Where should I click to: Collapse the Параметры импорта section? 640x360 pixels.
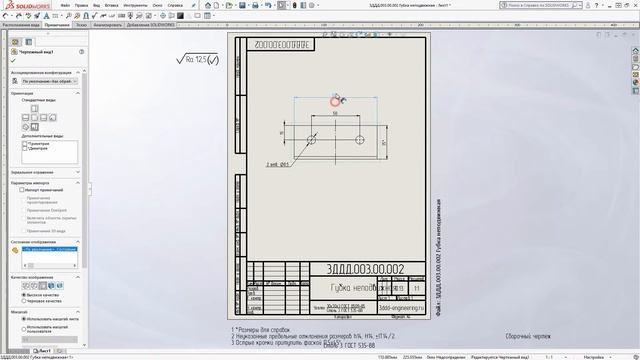pyautogui.click(x=78, y=183)
